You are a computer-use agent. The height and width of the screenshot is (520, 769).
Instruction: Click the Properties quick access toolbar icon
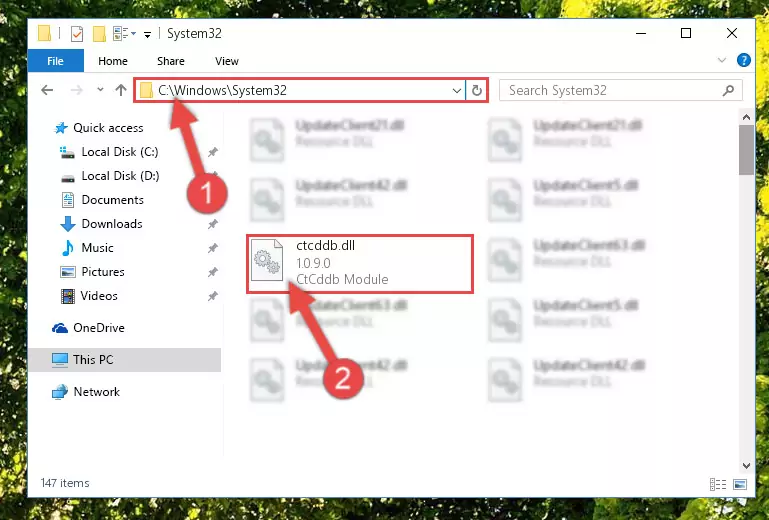click(77, 33)
